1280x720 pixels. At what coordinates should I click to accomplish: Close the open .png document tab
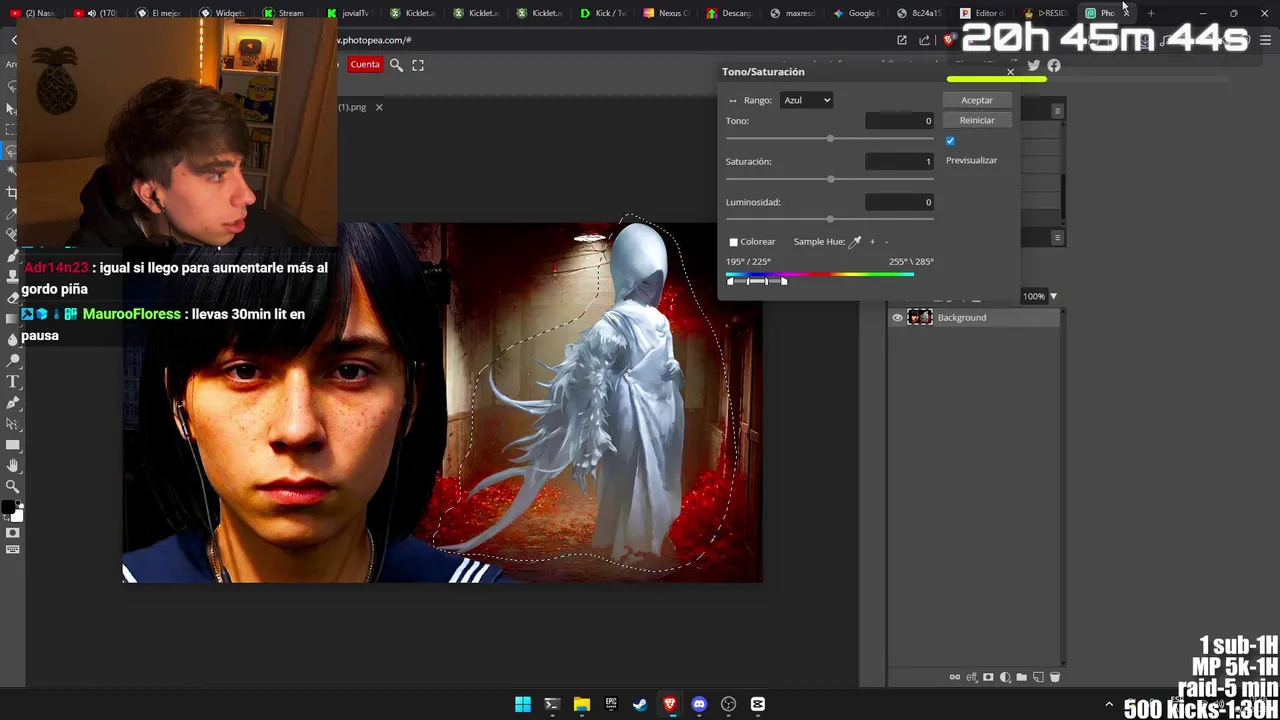click(379, 107)
